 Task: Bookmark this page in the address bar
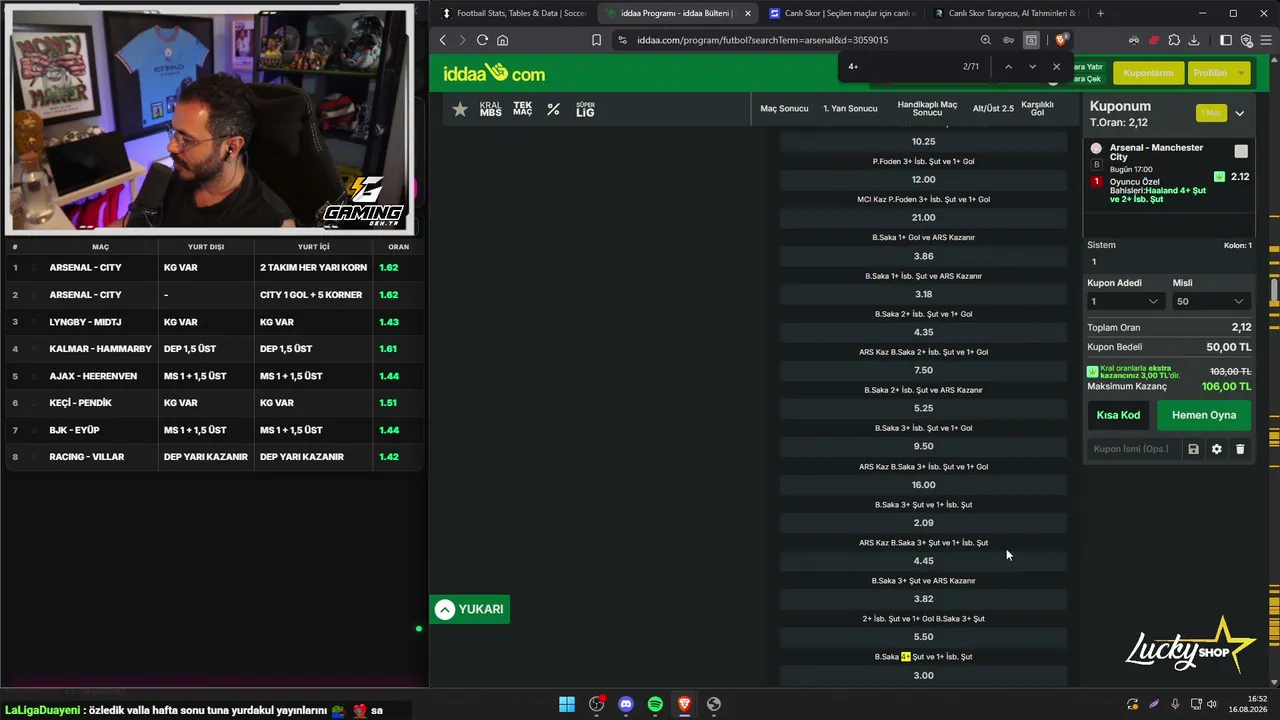596,40
